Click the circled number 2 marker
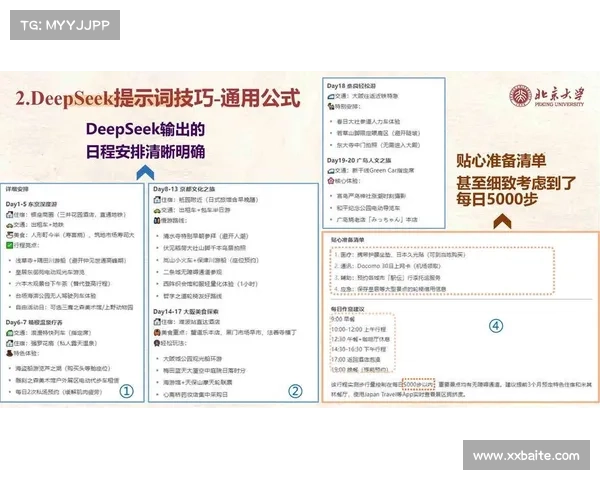 (295, 392)
